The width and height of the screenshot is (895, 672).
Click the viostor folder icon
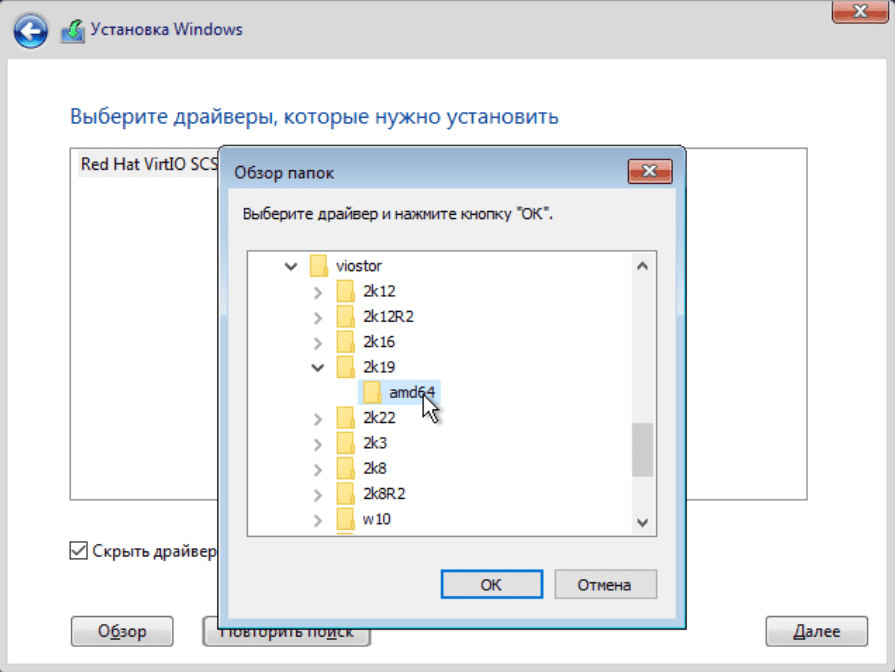point(319,266)
